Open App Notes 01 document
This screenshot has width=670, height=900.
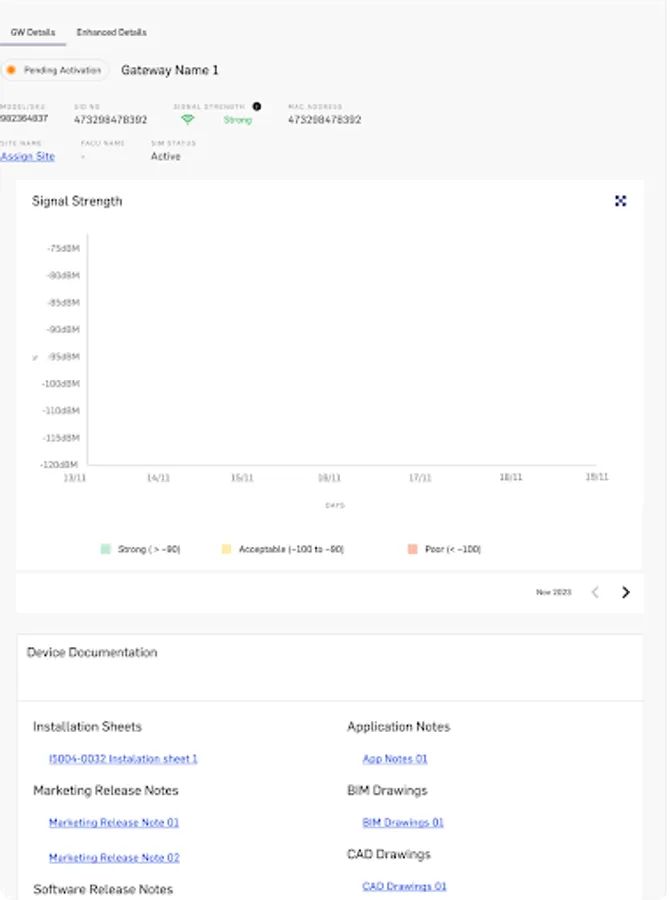(x=395, y=758)
